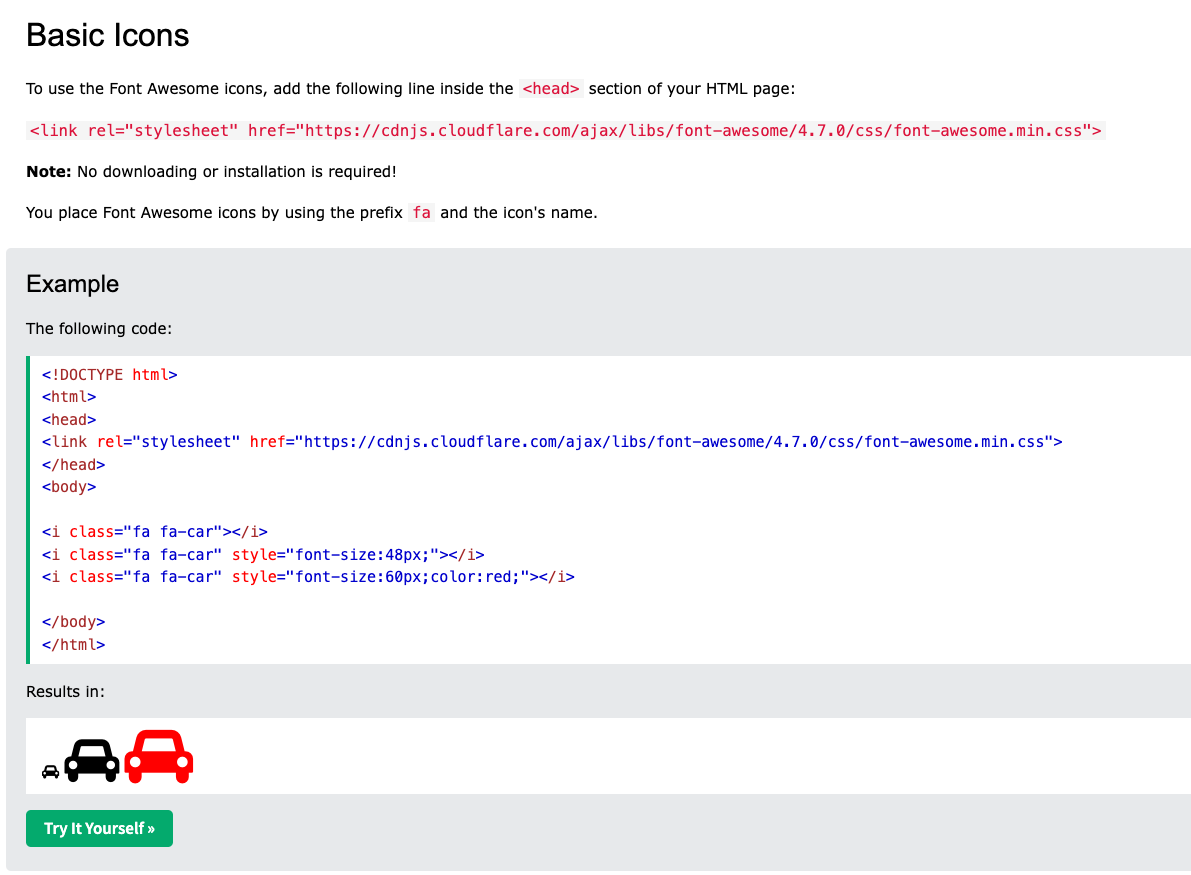1191x875 pixels.
Task: Click the small black car icon
Action: pos(50,772)
